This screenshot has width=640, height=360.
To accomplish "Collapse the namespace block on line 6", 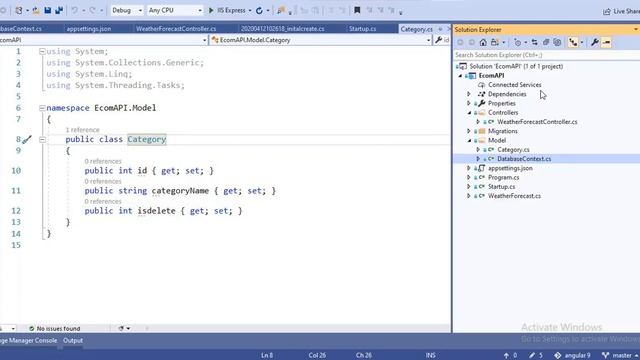I will point(42,108).
